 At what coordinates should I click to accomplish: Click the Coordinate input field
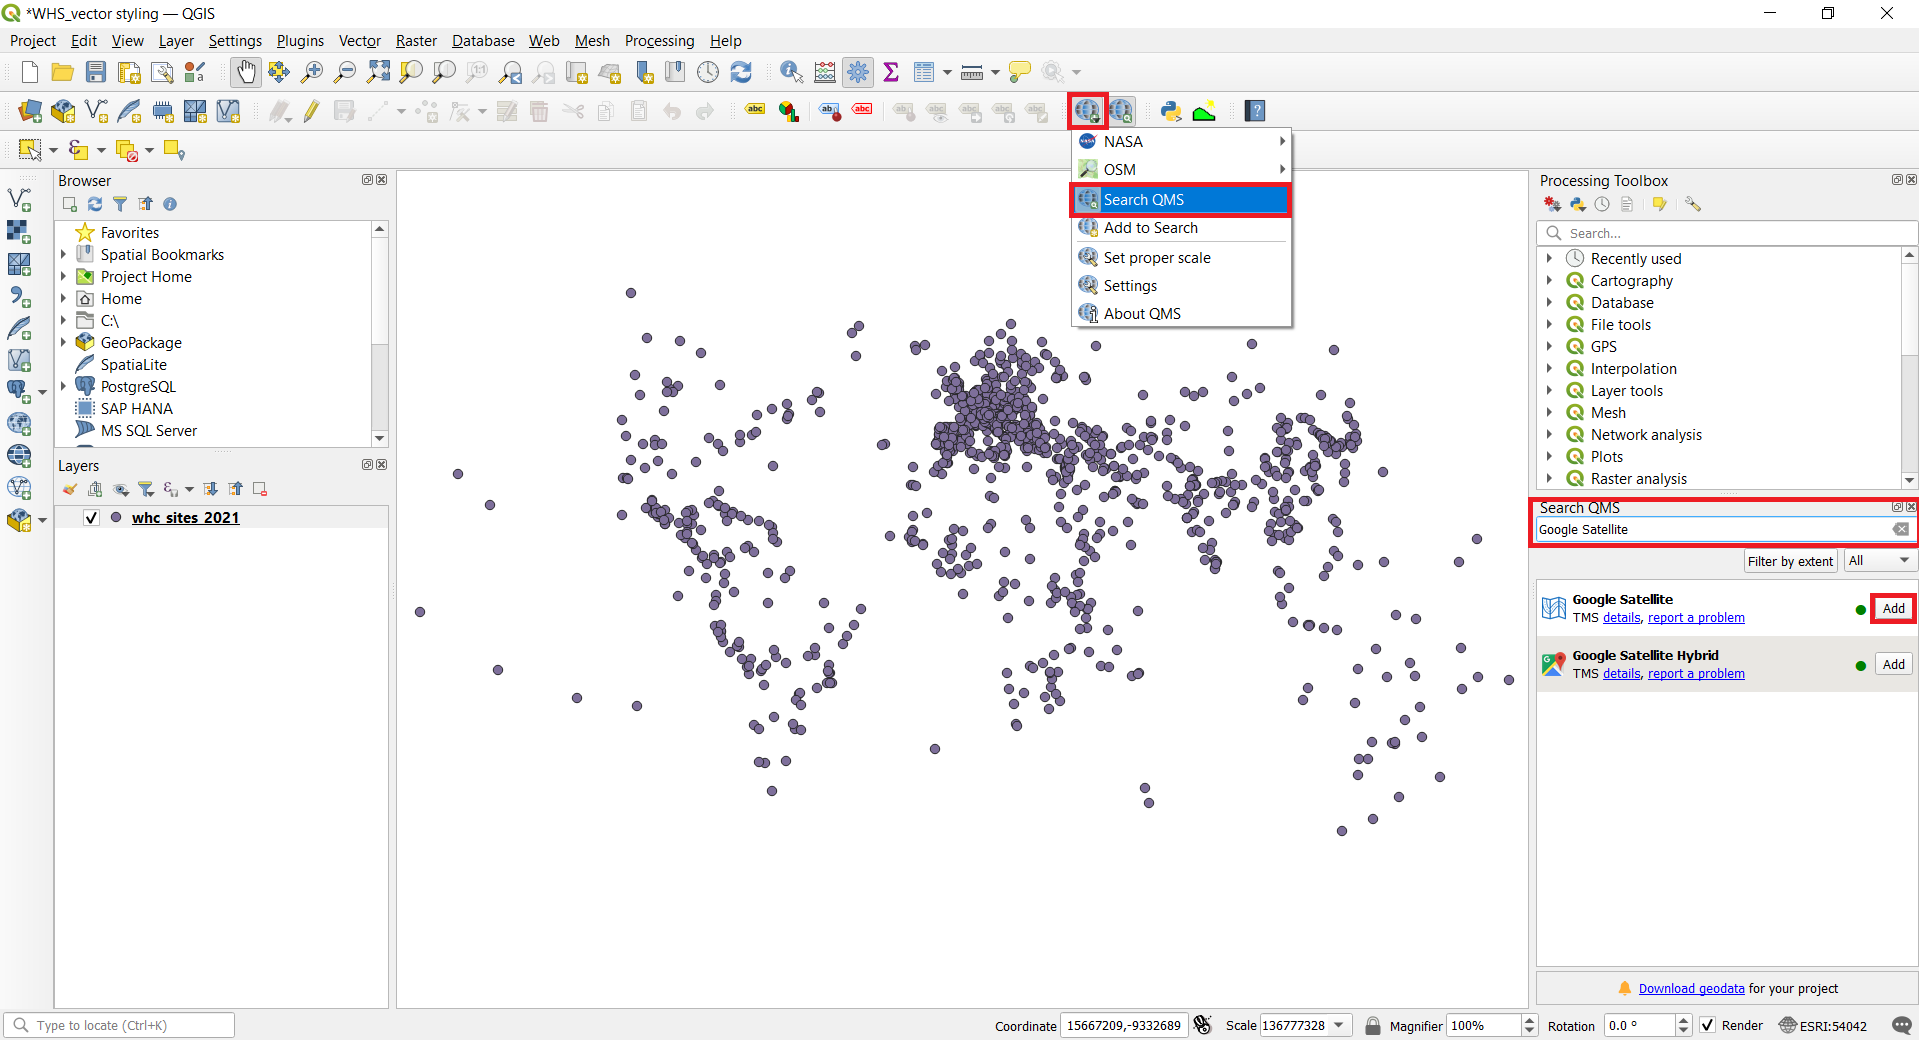coord(1124,1025)
